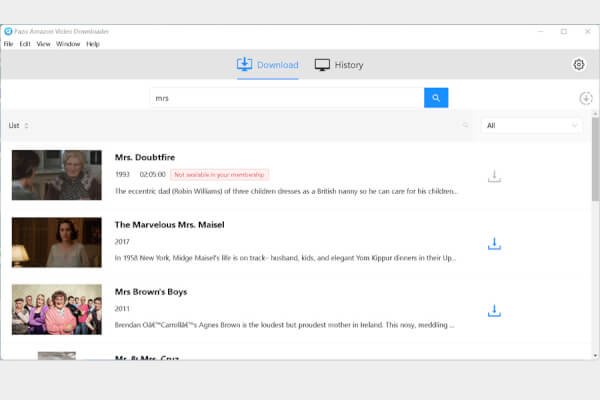Screen dimensions: 600x400
Task: Click the 'Mrs. Doubtfire' title
Action: click(145, 157)
